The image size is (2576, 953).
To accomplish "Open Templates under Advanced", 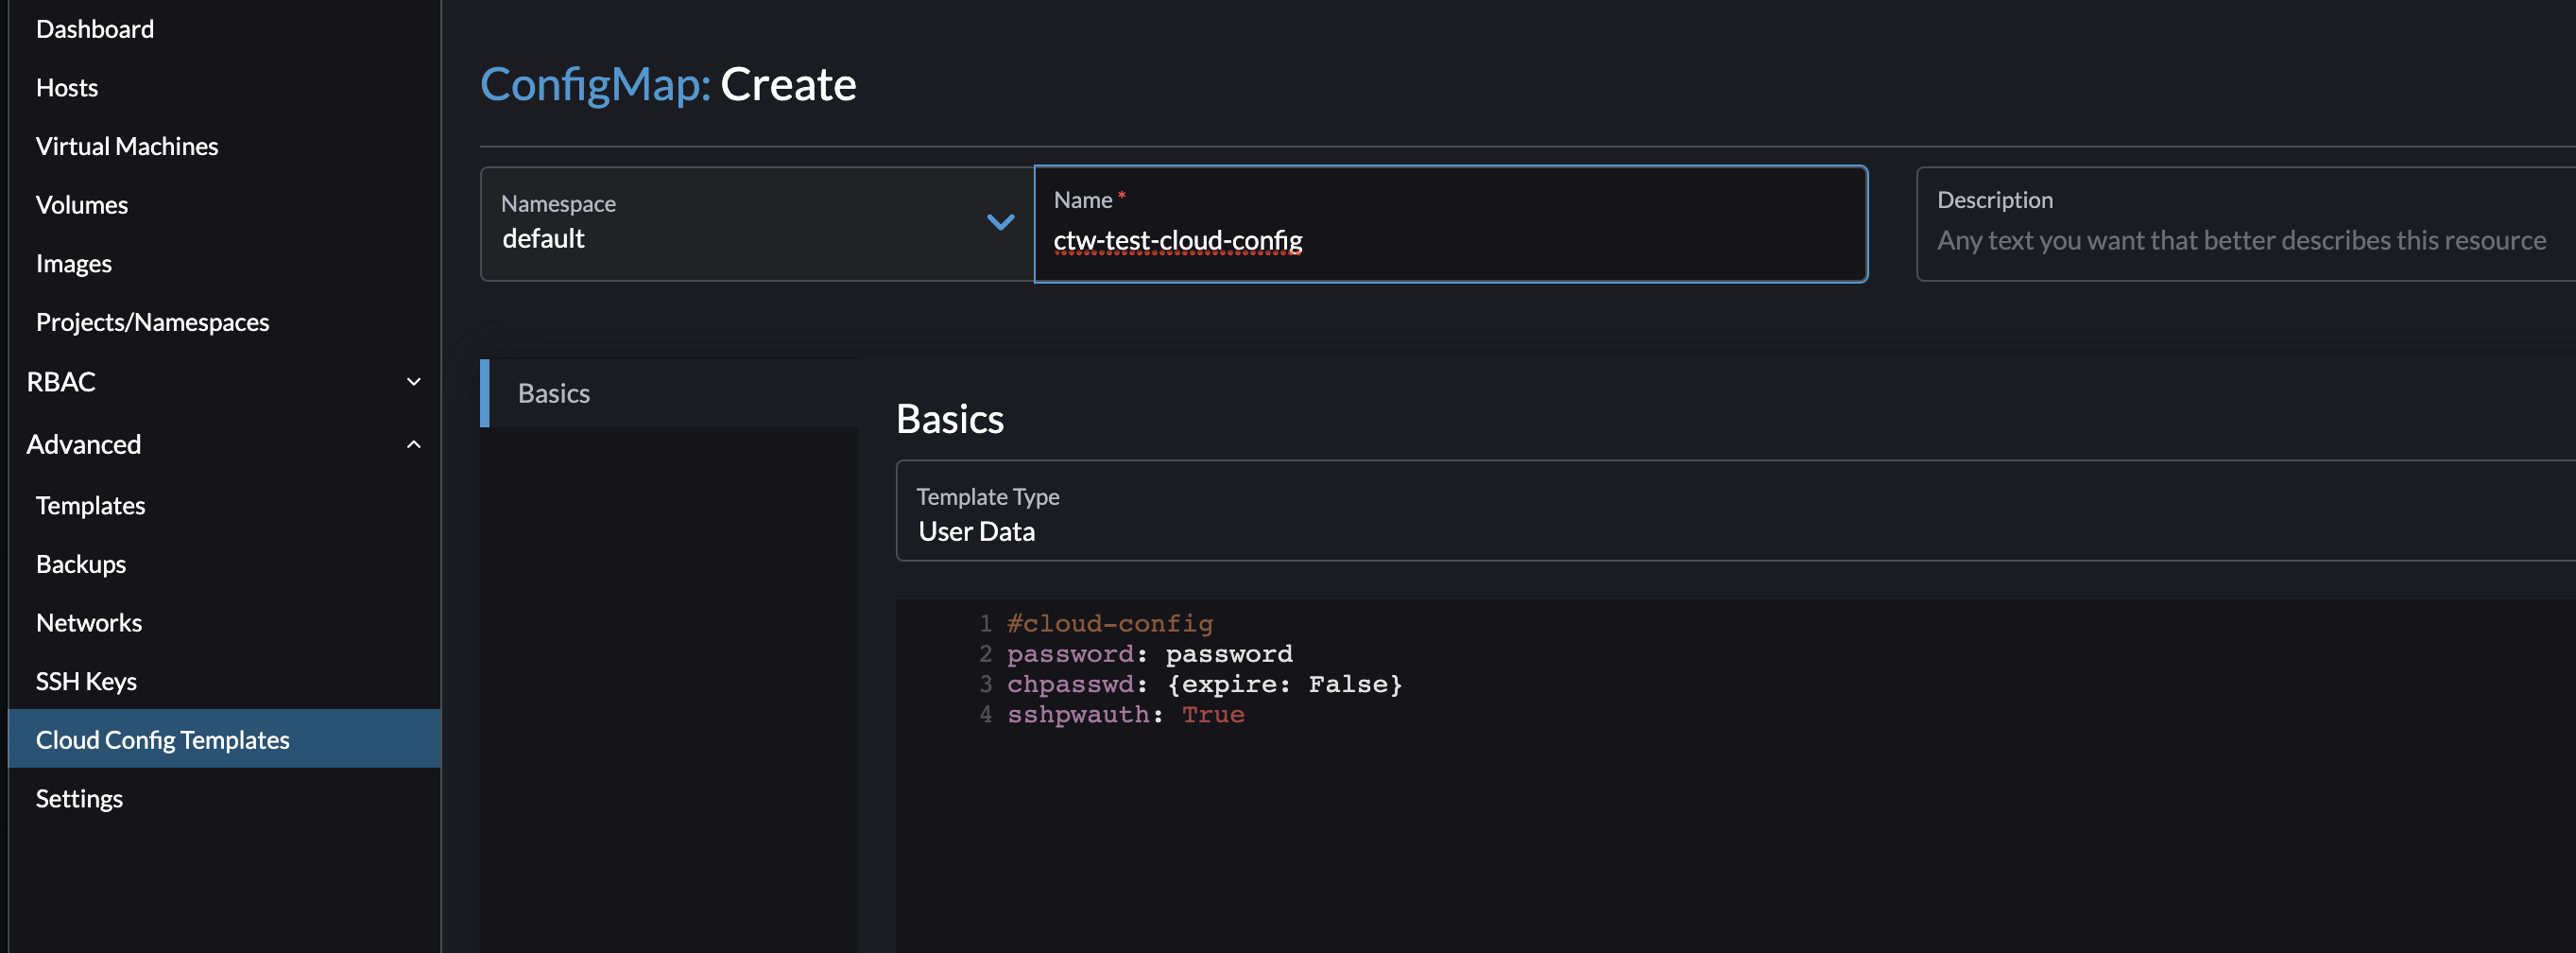I will pos(91,506).
